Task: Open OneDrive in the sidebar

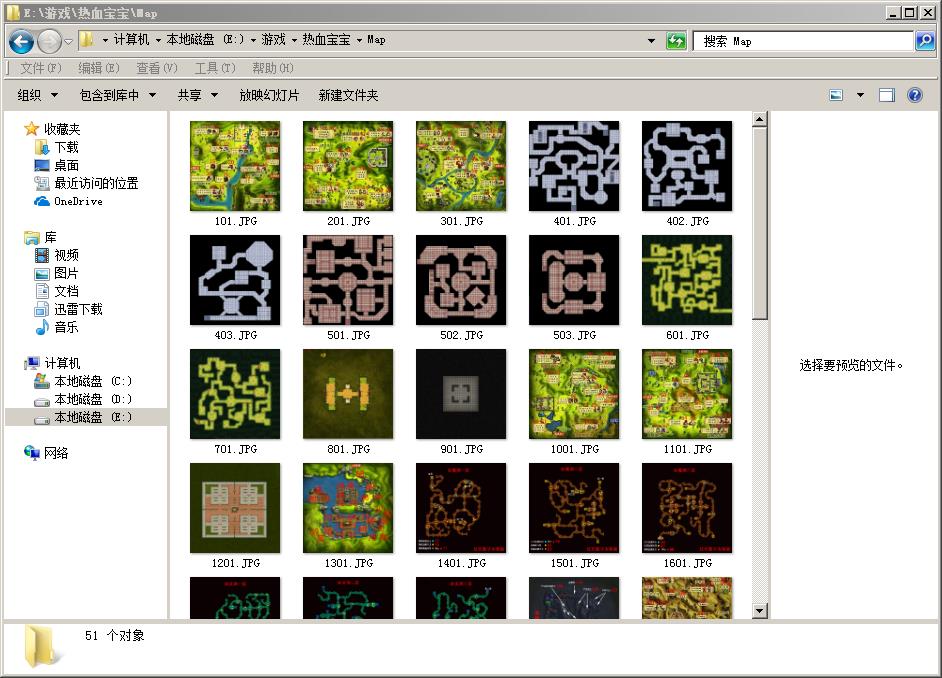Action: point(78,201)
